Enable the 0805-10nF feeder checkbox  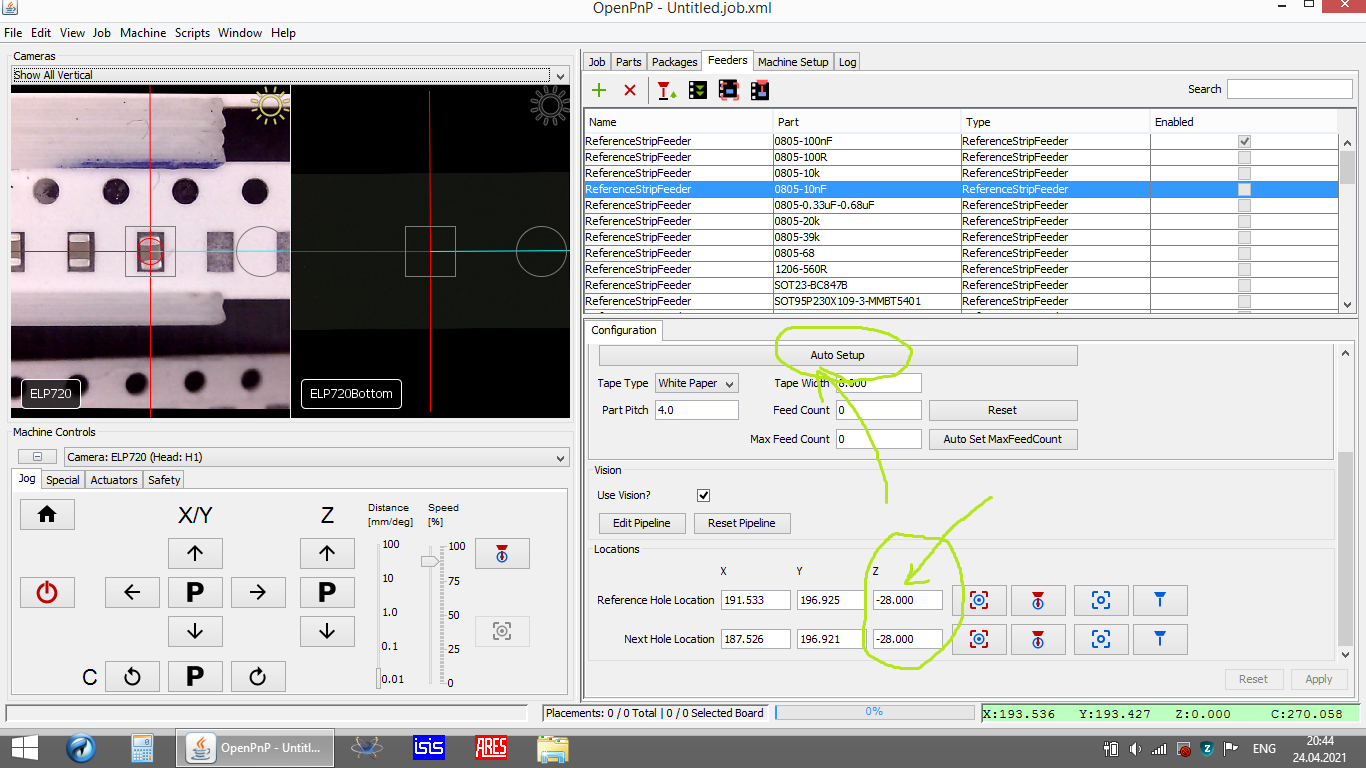pos(1244,189)
